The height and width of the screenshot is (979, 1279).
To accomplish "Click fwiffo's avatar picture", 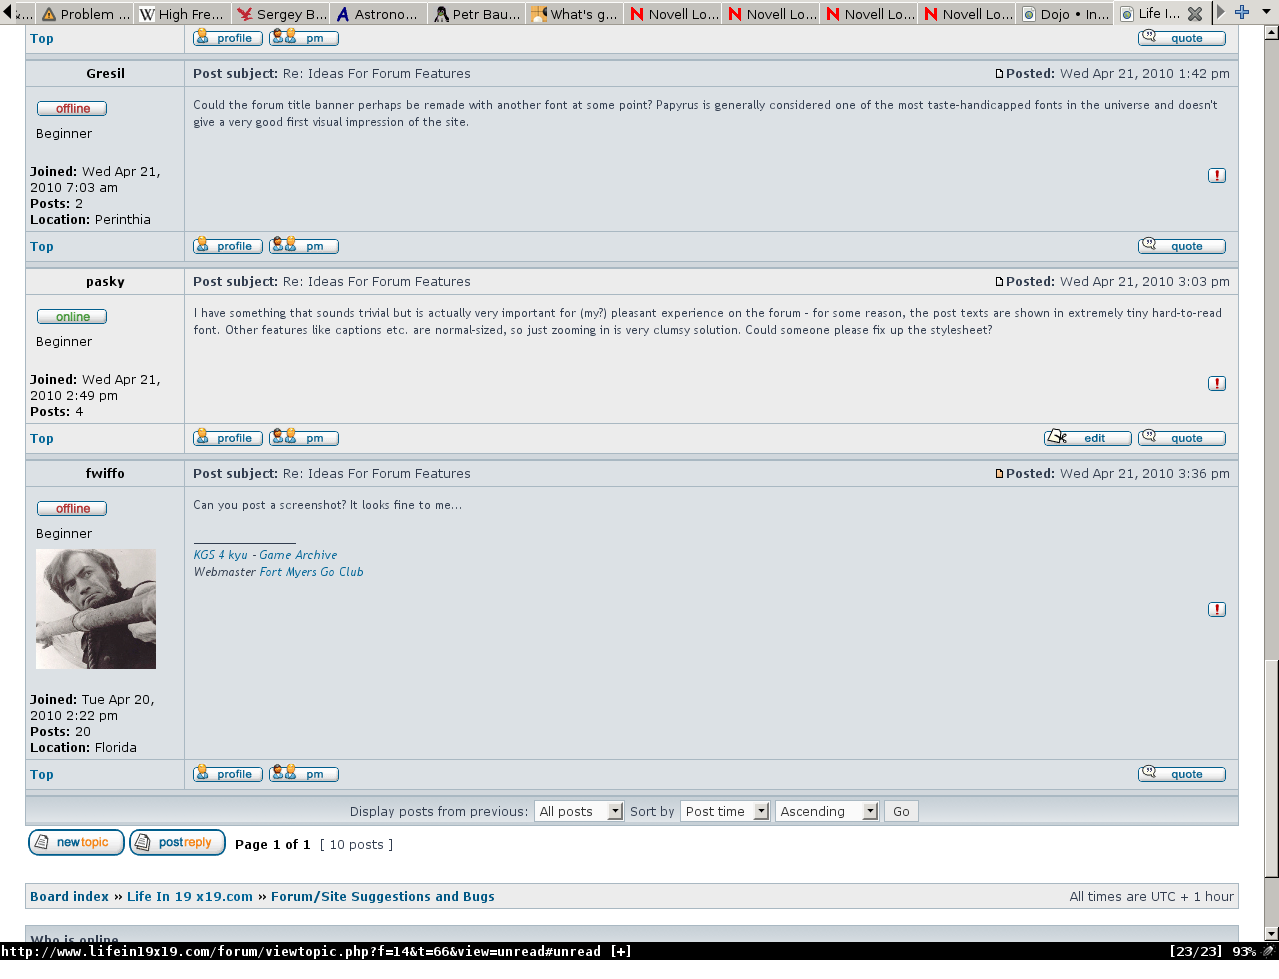I will coord(95,608).
